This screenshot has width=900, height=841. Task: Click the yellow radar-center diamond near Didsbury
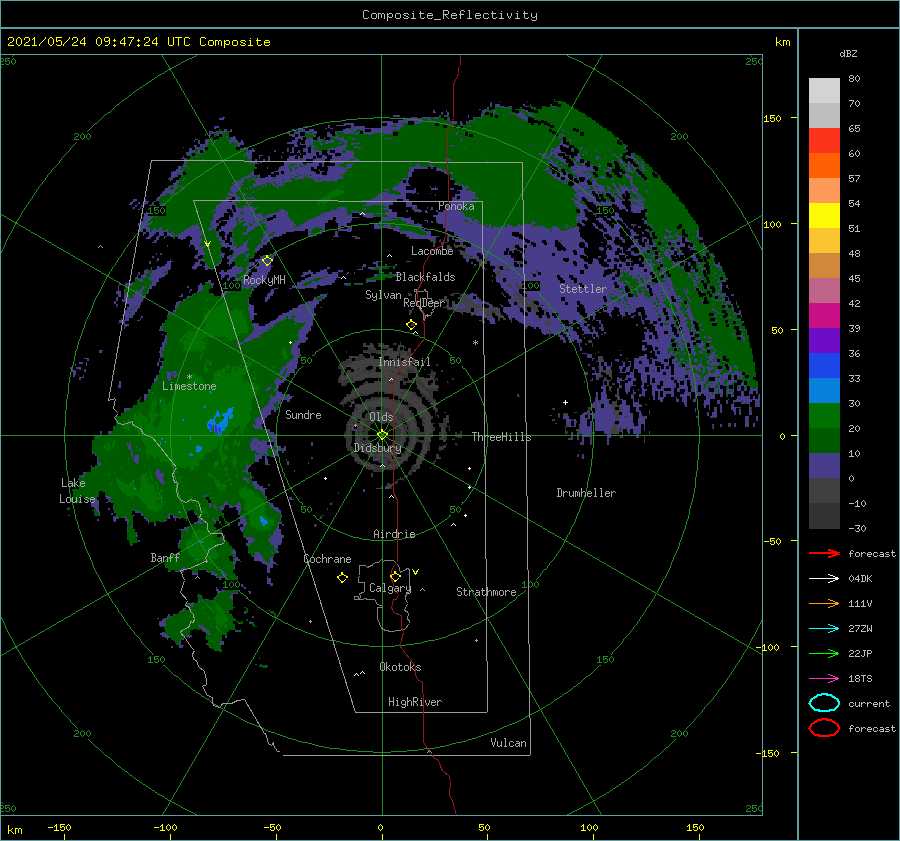click(382, 435)
